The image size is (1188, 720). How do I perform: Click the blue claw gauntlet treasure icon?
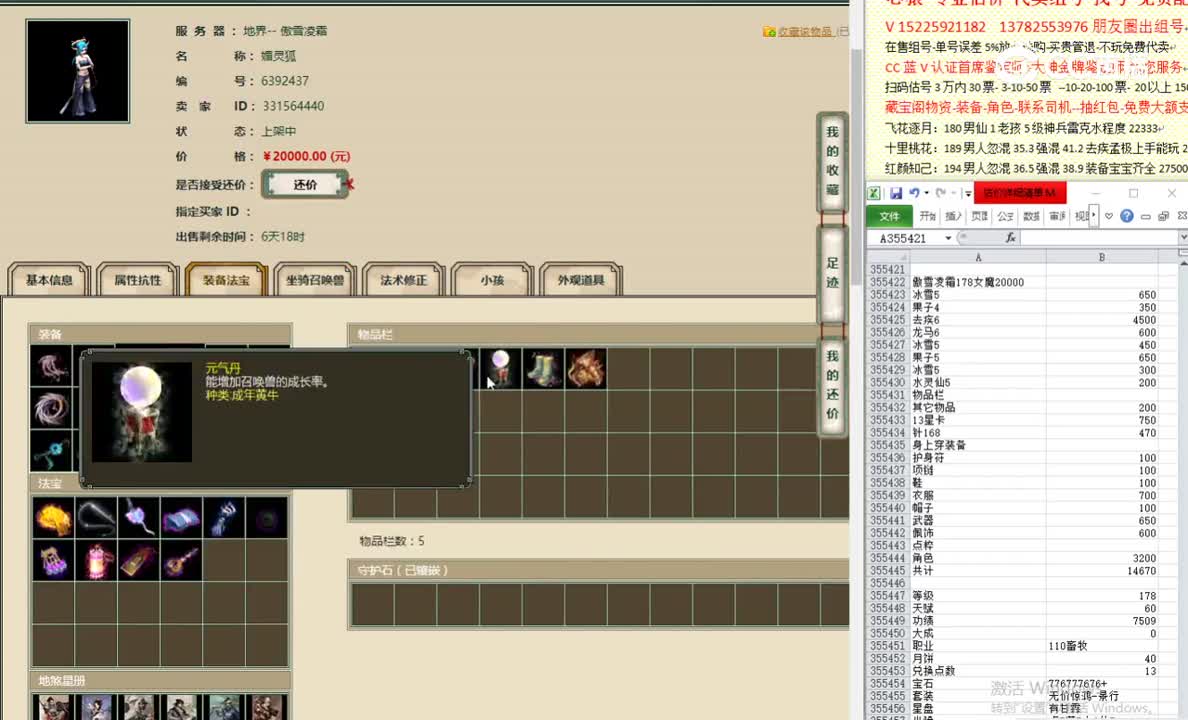tap(224, 518)
